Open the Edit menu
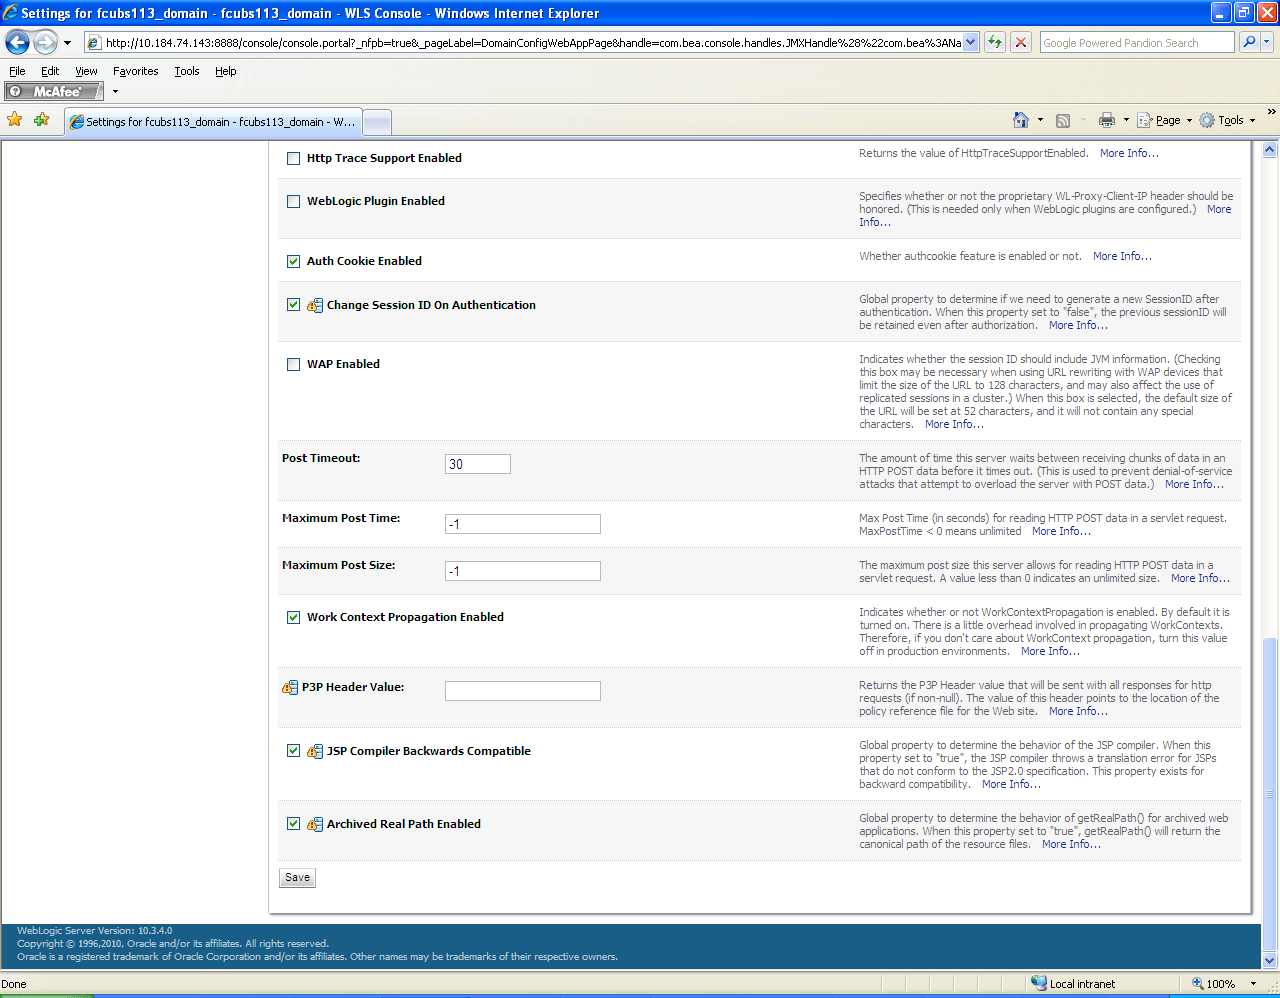This screenshot has width=1280, height=998. [50, 71]
